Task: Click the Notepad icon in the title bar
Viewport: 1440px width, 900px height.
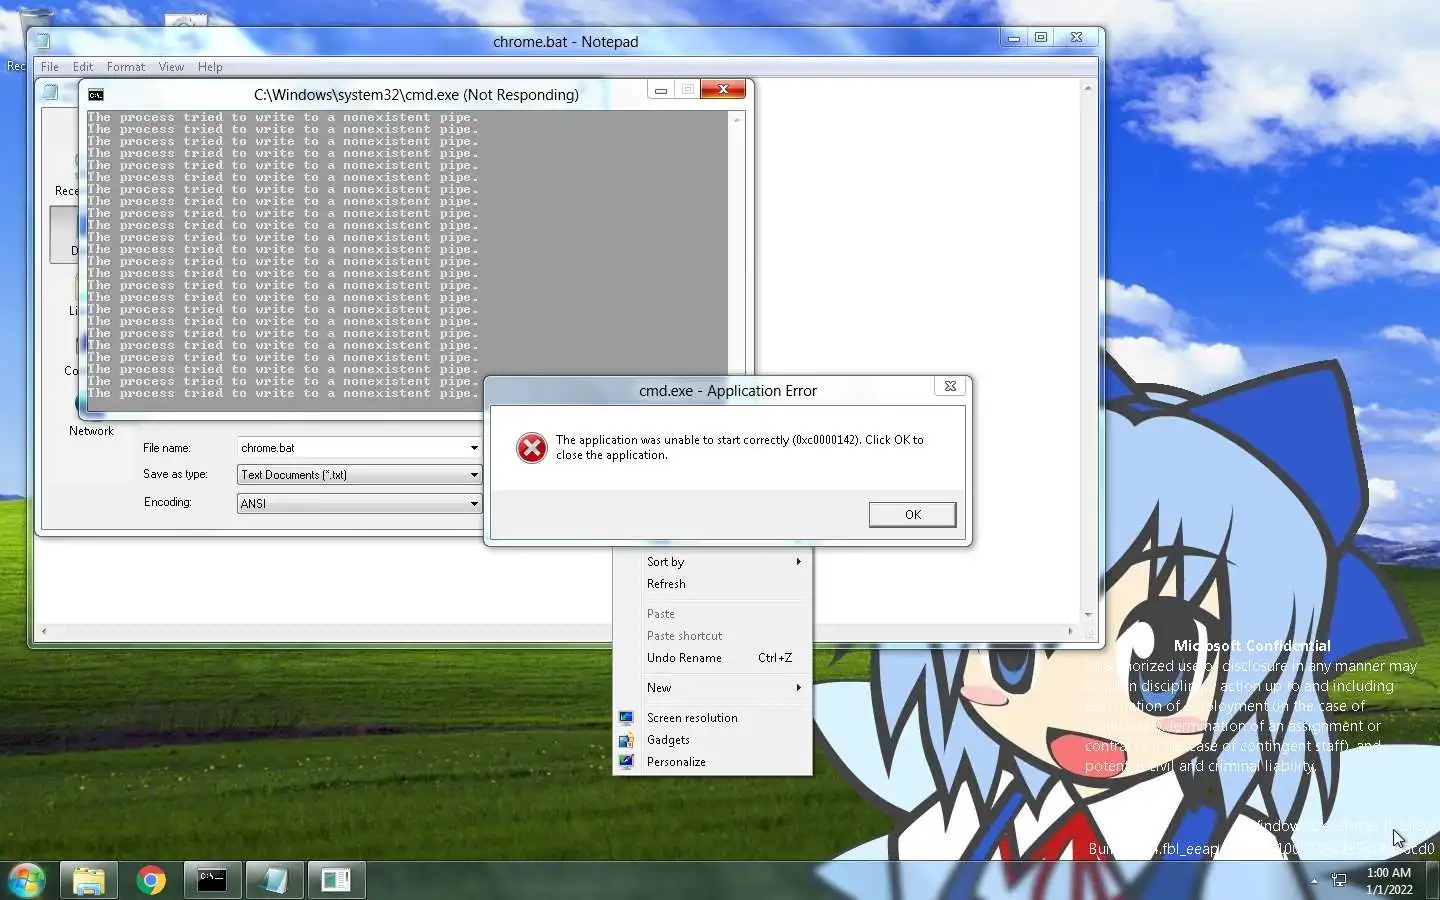Action: point(43,41)
